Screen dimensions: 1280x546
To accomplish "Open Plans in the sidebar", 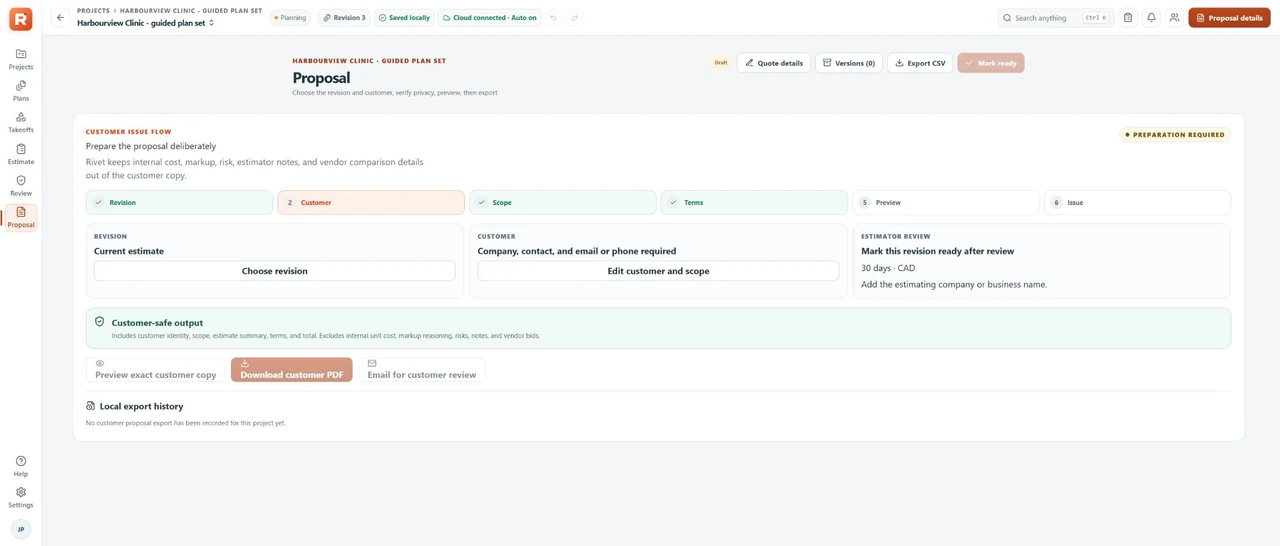I will coord(21,91).
